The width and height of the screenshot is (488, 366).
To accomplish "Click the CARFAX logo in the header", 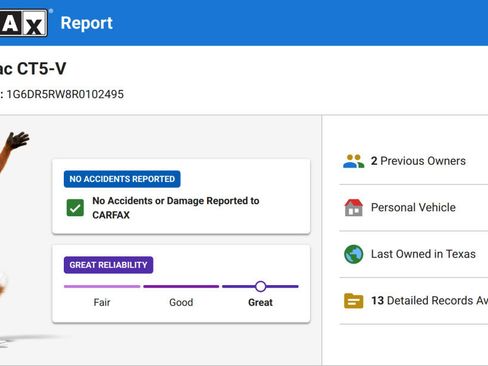I will click(x=23, y=23).
